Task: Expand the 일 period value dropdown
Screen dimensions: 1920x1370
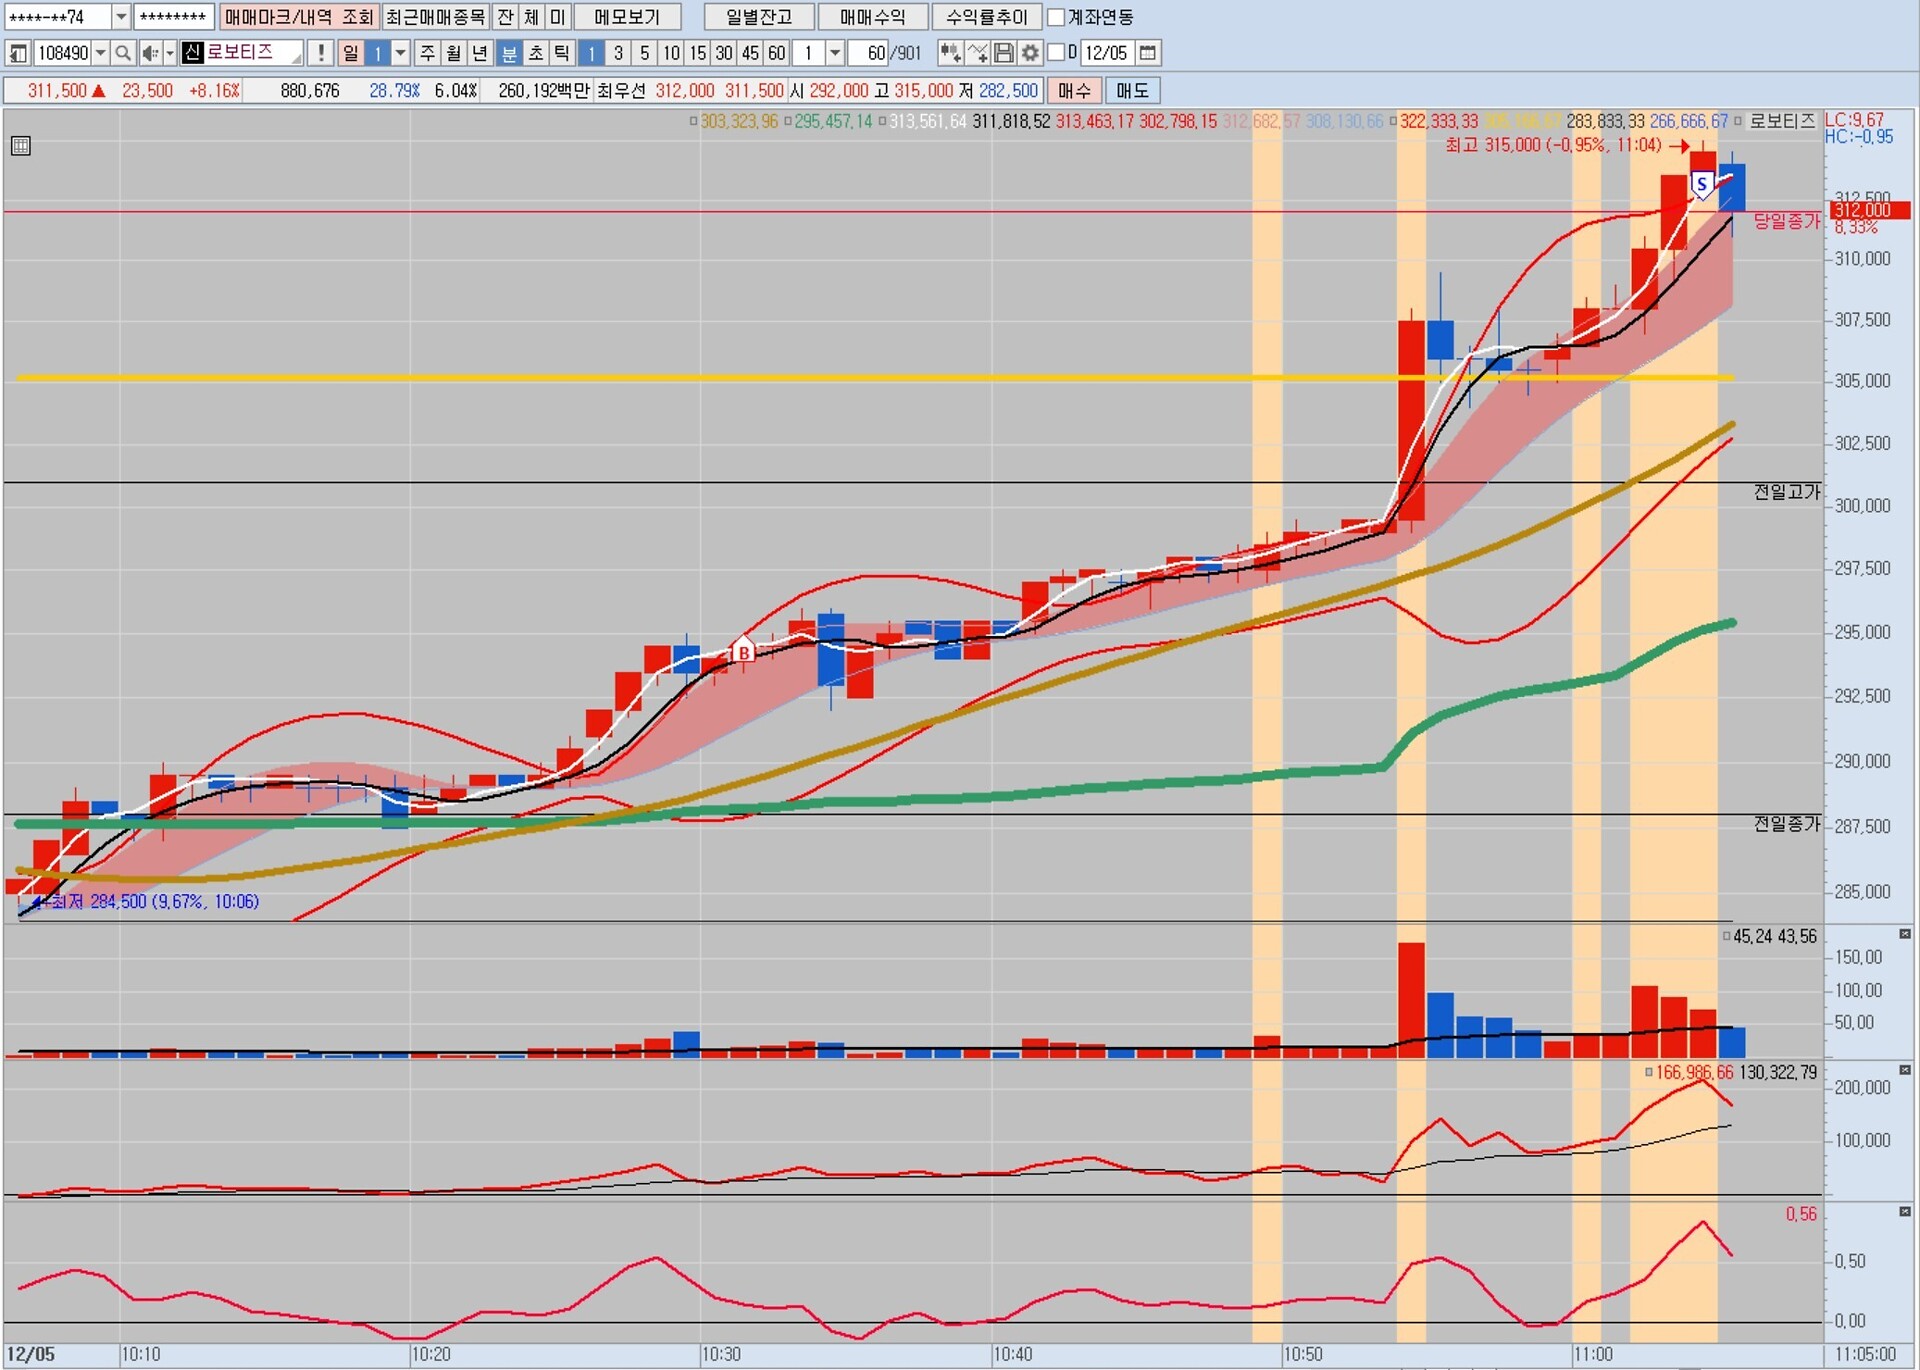Action: click(400, 53)
